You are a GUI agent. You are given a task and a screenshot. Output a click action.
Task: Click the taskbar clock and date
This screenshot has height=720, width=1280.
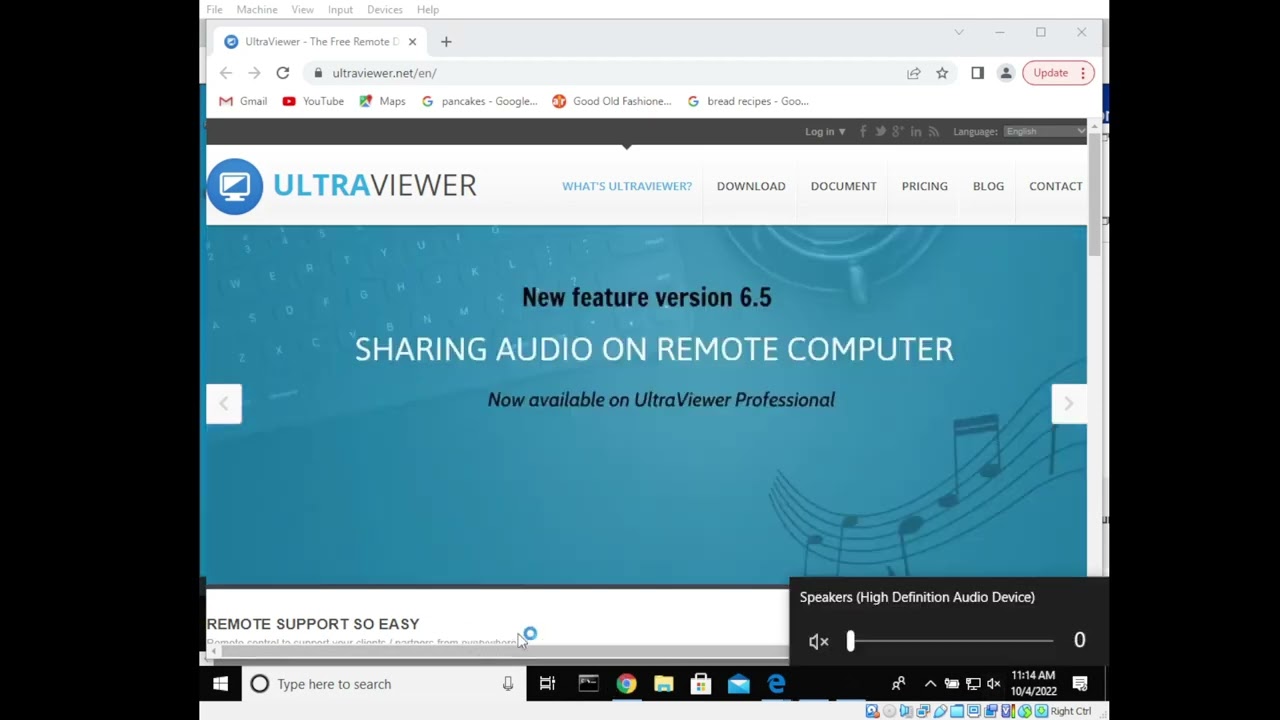coord(1033,684)
